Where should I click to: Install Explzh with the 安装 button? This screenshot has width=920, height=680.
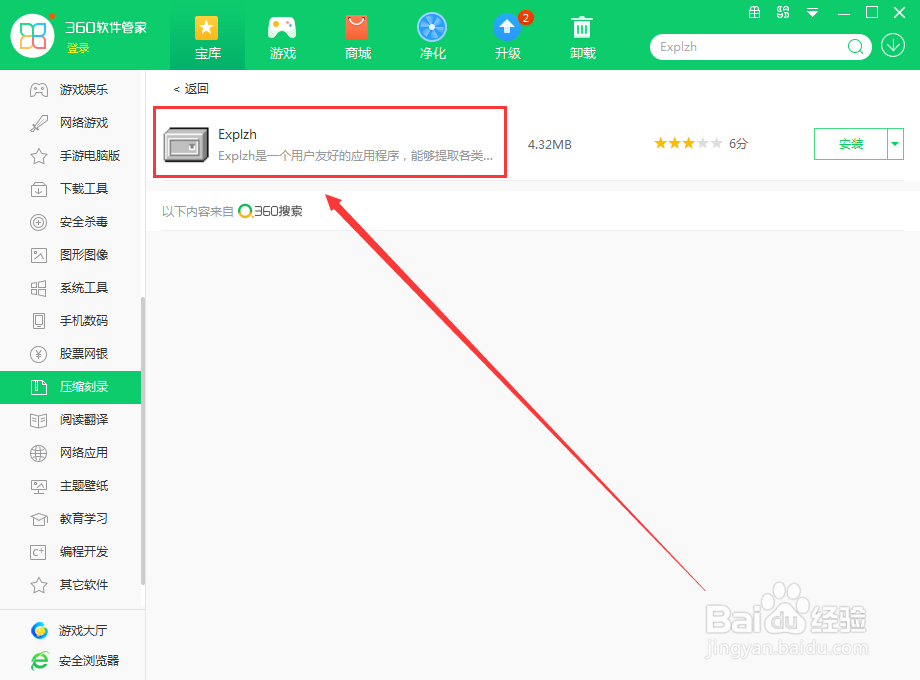click(x=851, y=144)
